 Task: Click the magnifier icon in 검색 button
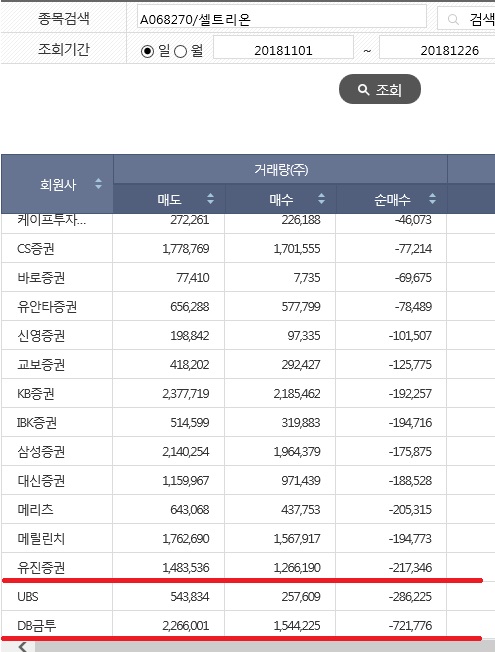[453, 20]
